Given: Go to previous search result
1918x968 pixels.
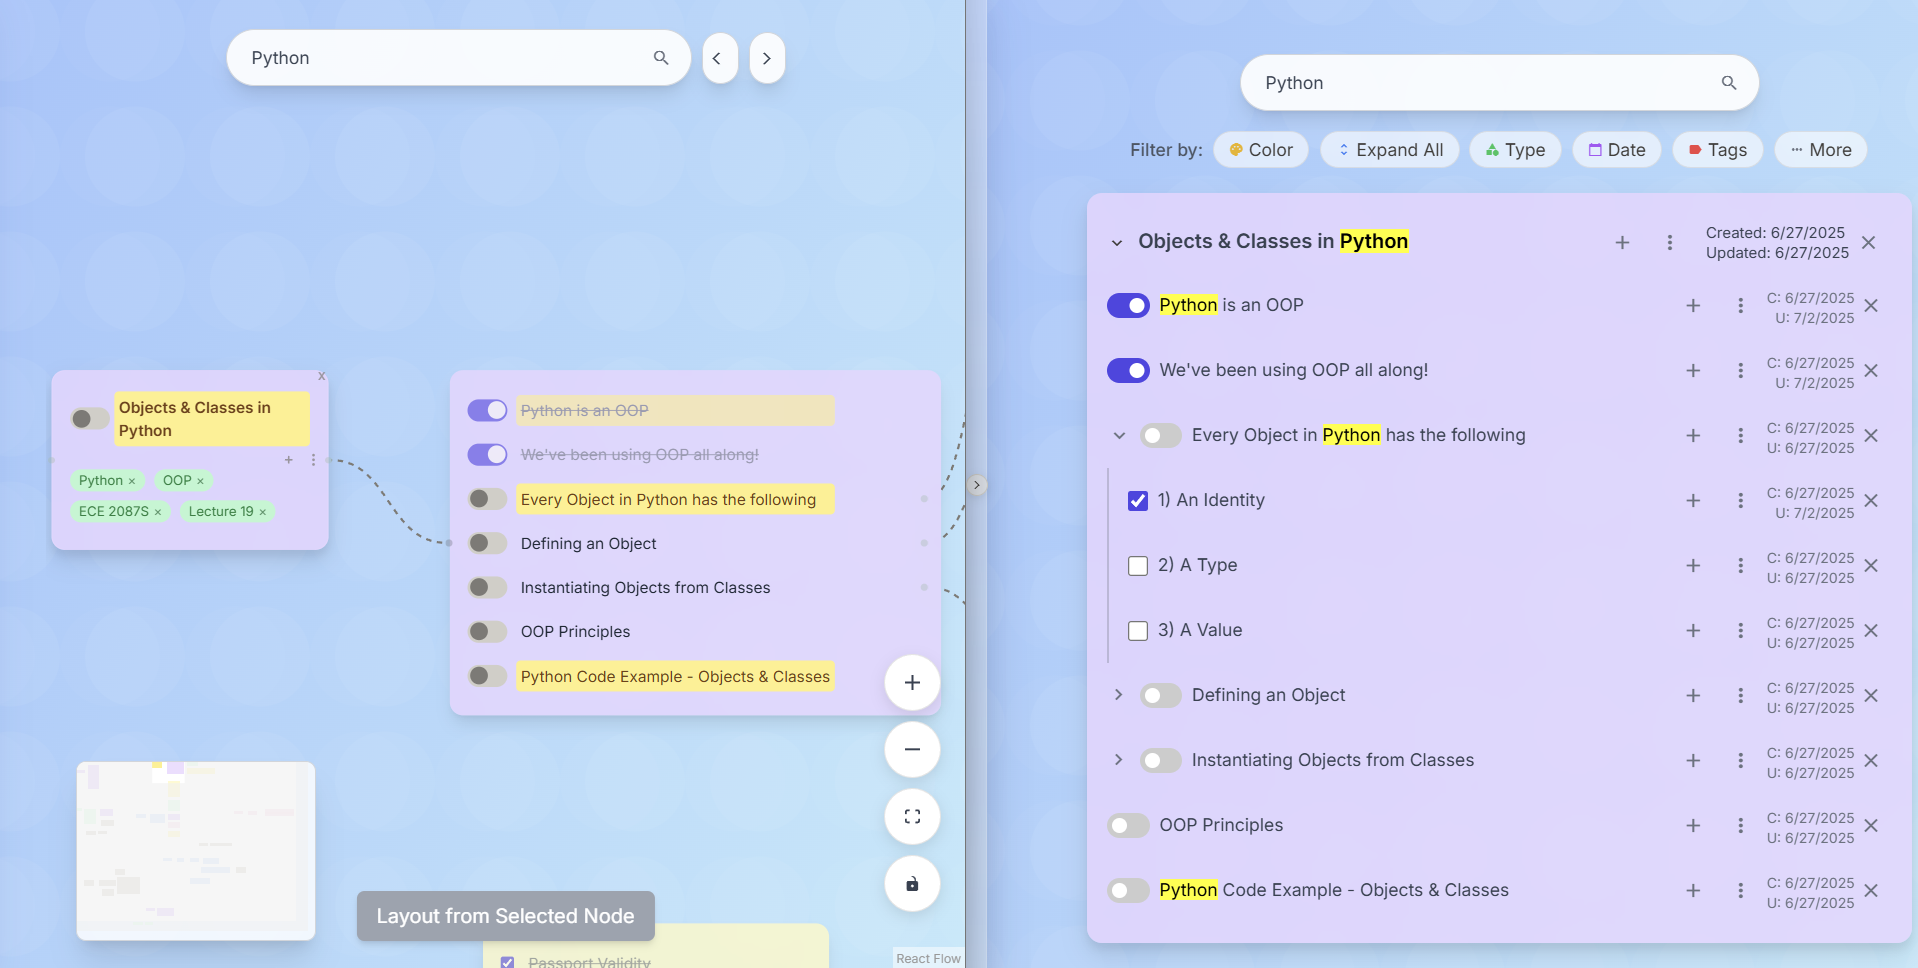Looking at the screenshot, I should point(718,58).
